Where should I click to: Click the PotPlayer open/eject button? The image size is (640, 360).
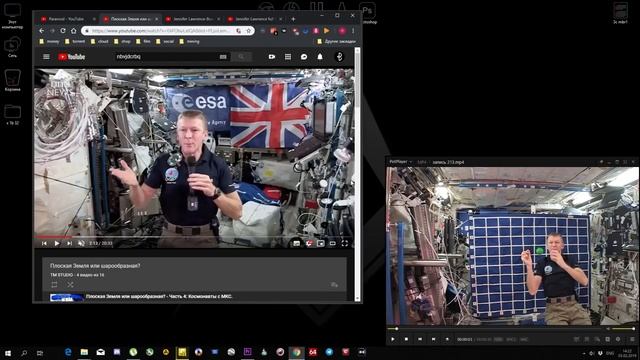[x=447, y=339]
